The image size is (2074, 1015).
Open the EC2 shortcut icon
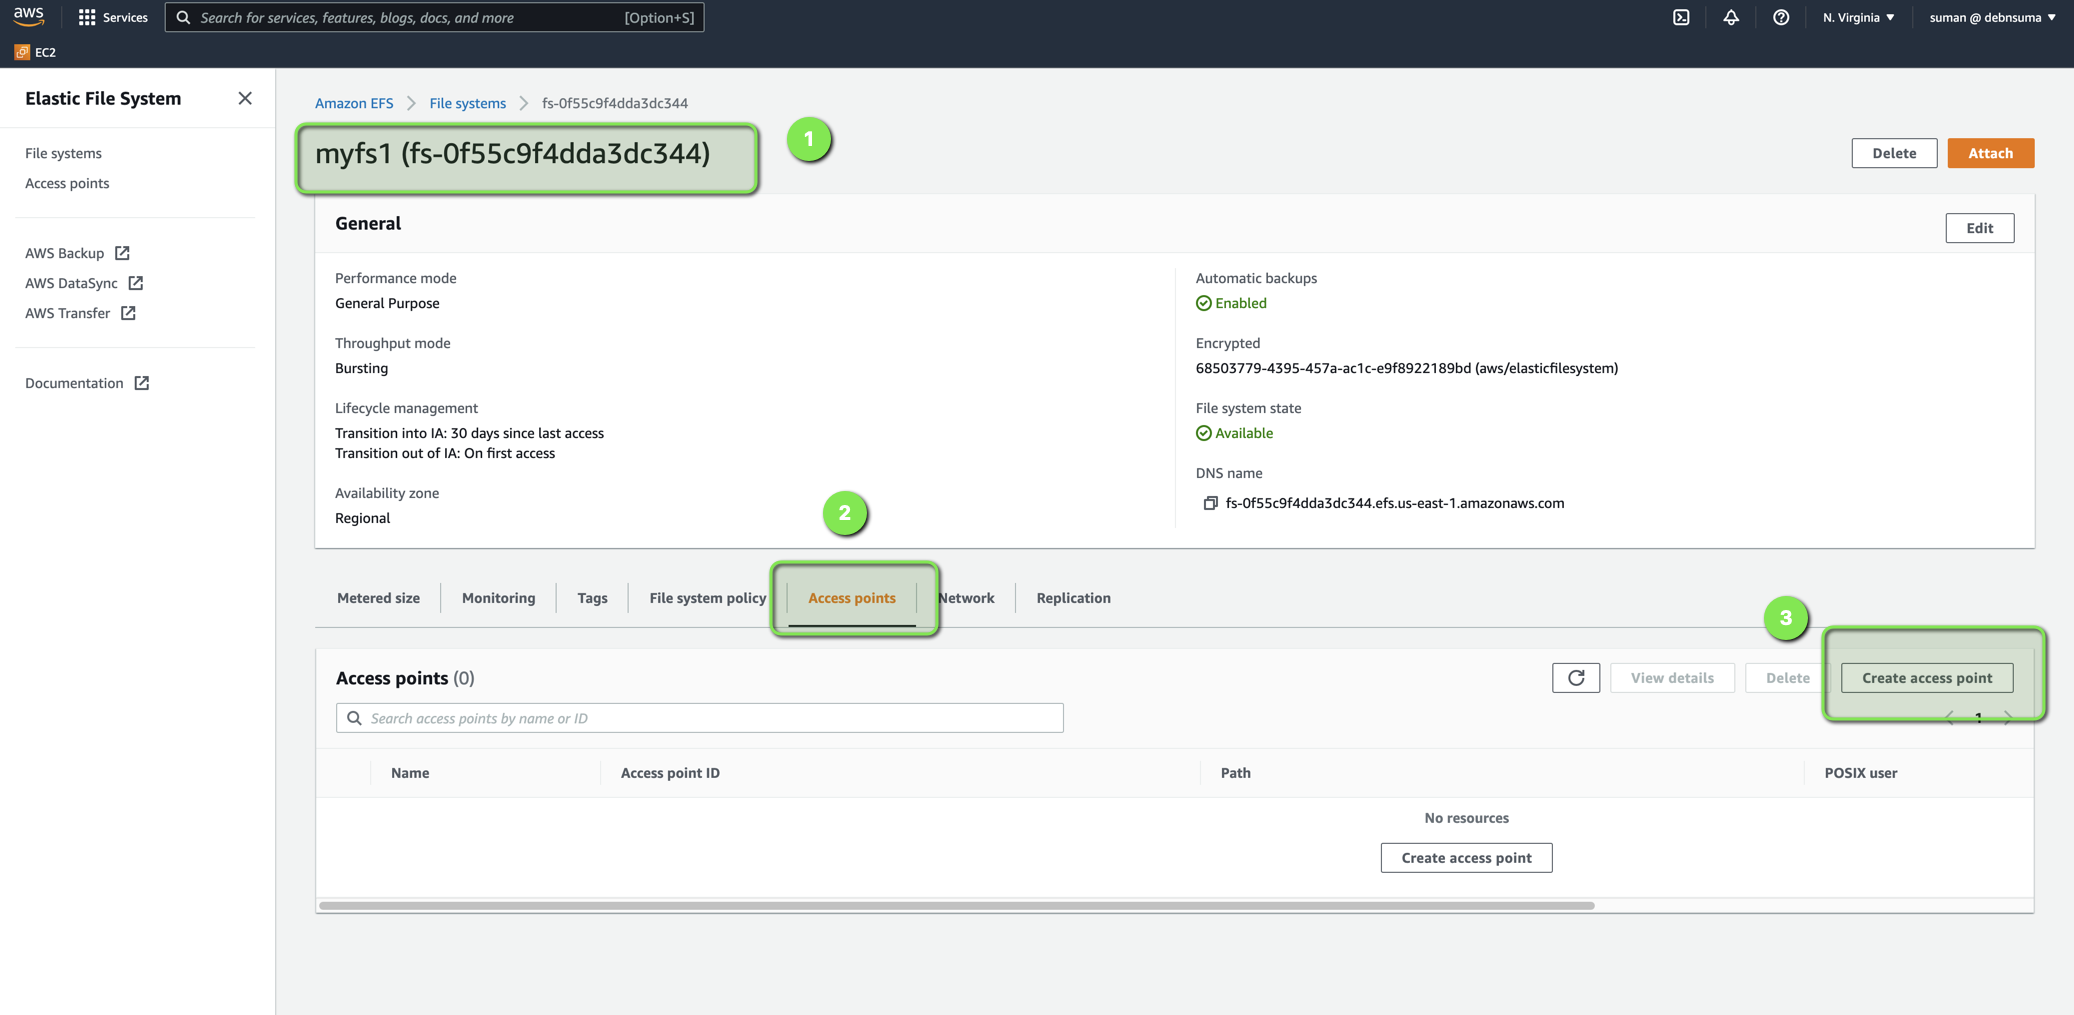click(x=22, y=52)
